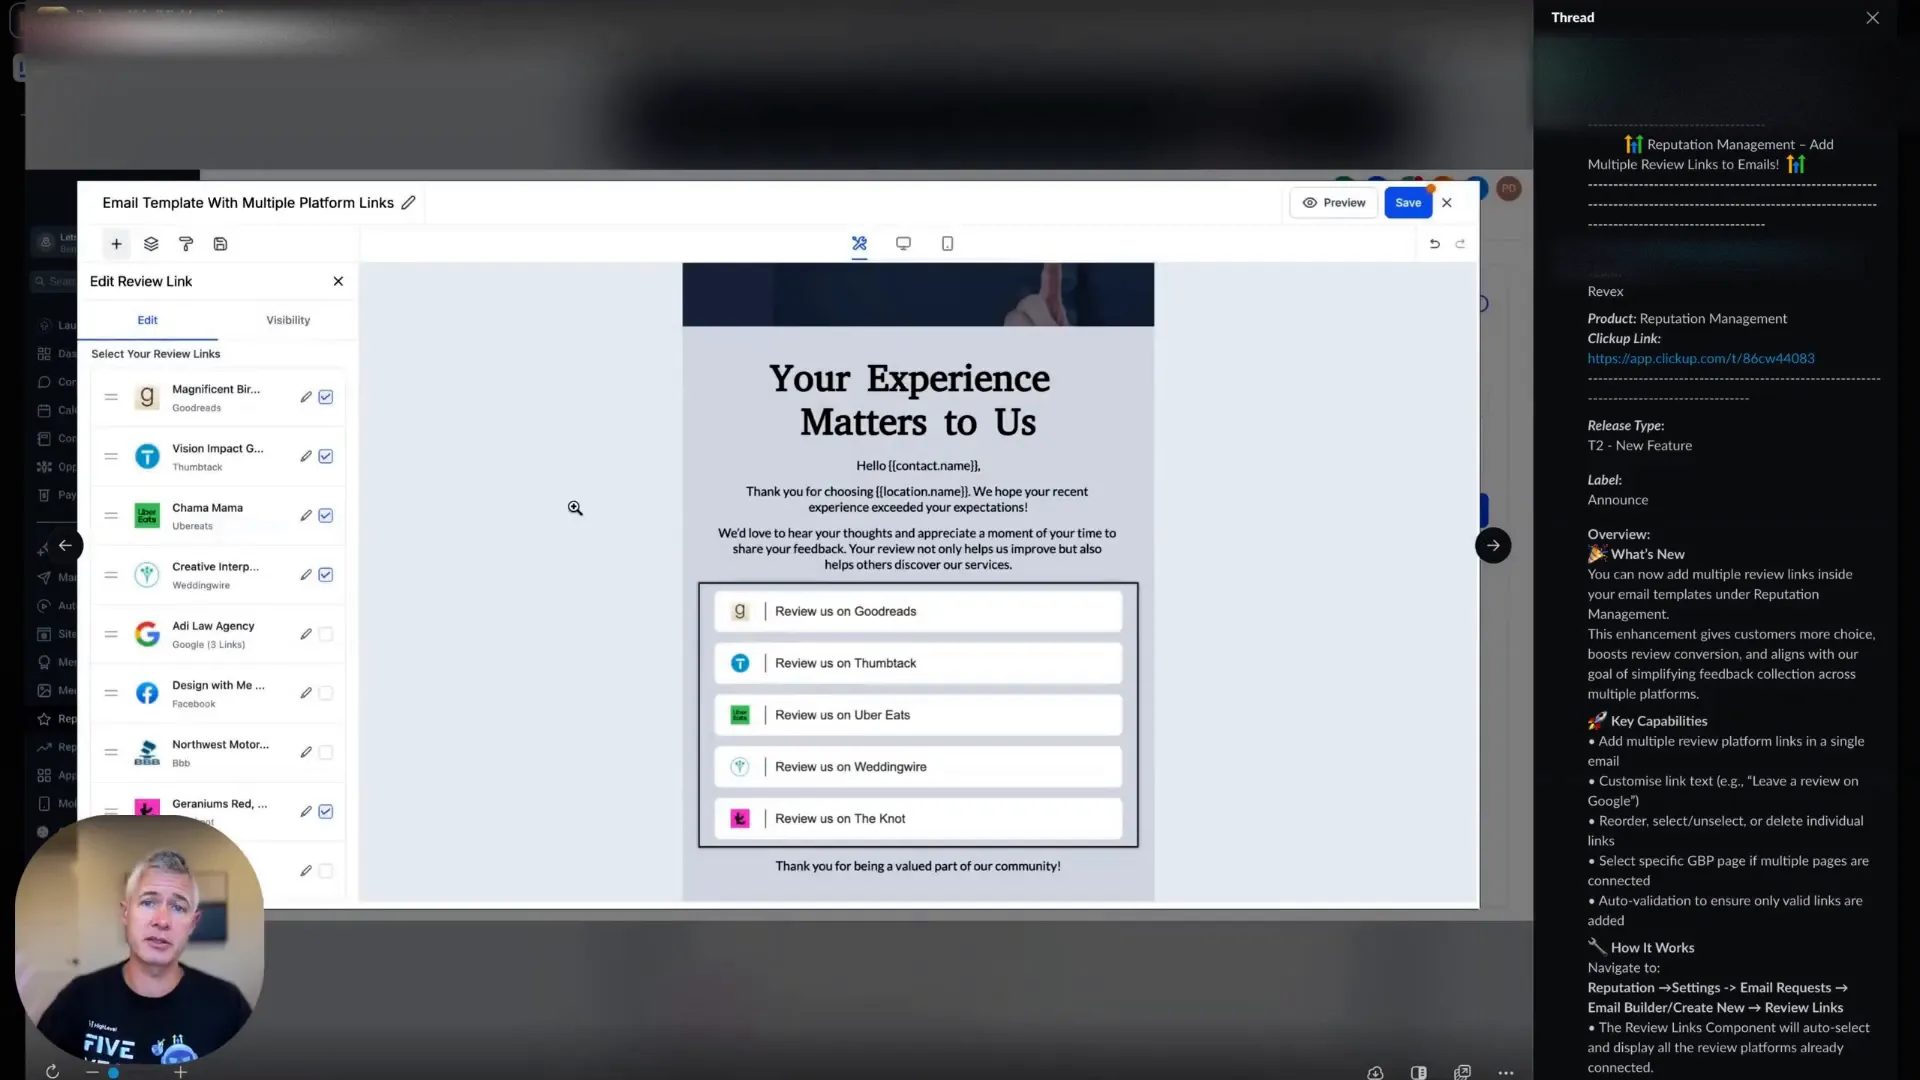The height and width of the screenshot is (1080, 1920).
Task: Click Thank you for being valued footer text
Action: (x=918, y=866)
